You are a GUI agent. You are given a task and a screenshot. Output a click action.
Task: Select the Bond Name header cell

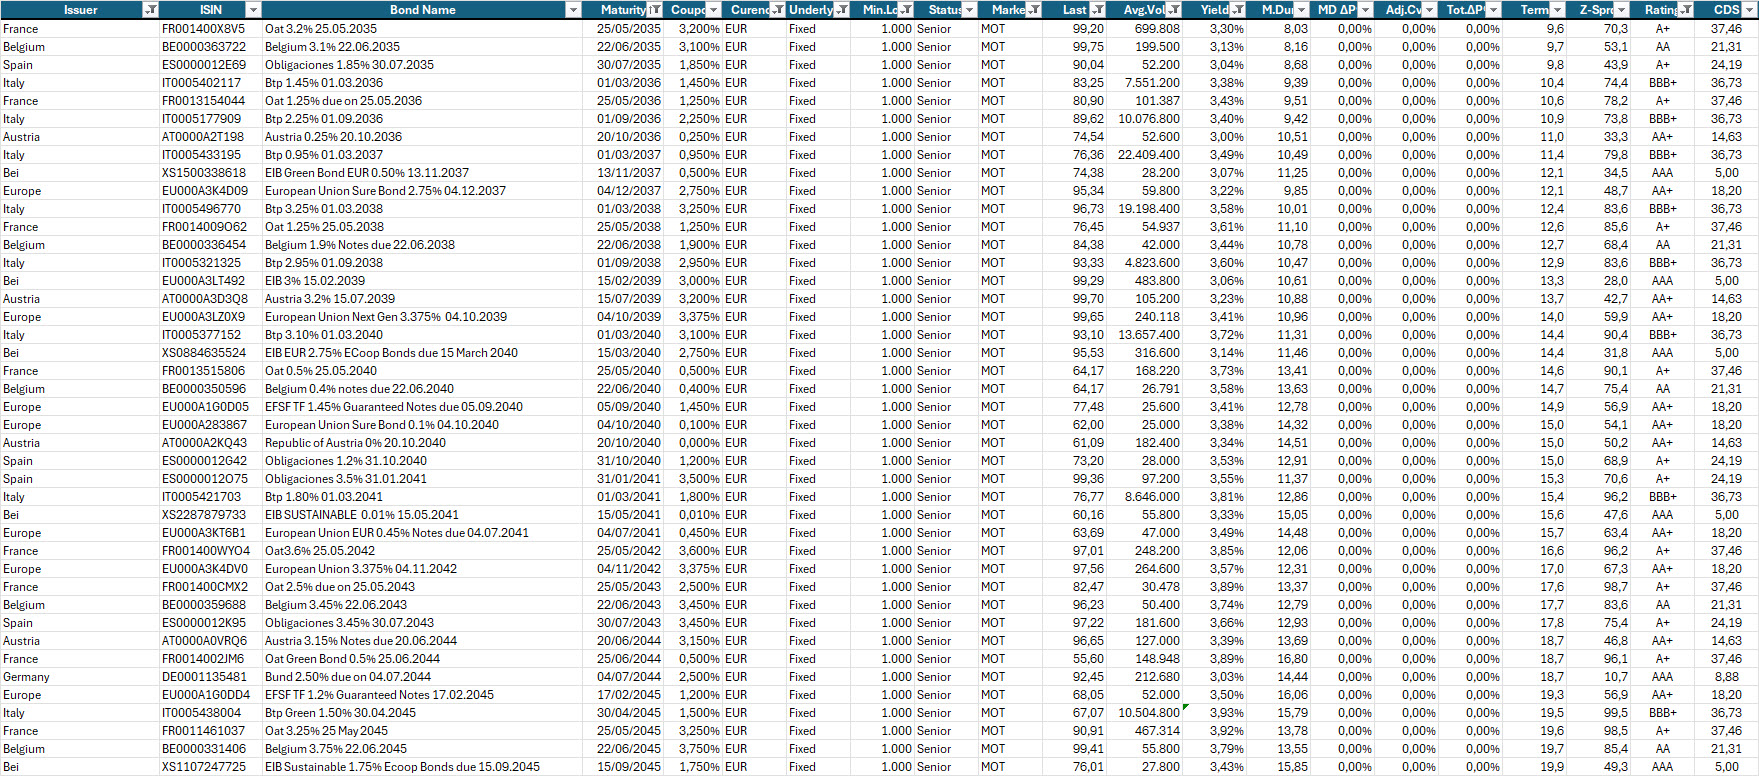[422, 10]
